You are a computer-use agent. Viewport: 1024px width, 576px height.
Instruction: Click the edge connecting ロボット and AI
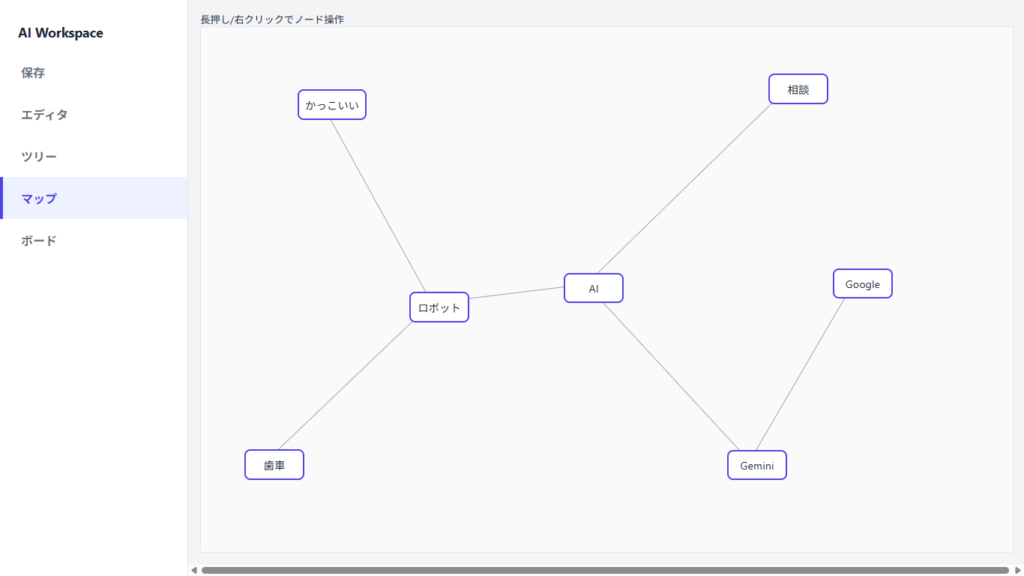[x=516, y=294]
